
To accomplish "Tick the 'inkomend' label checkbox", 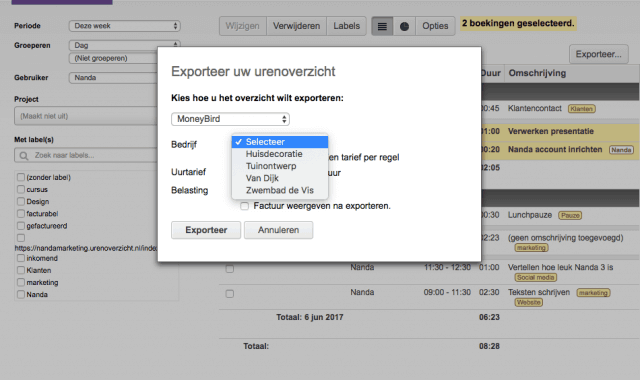I will click(x=21, y=258).
